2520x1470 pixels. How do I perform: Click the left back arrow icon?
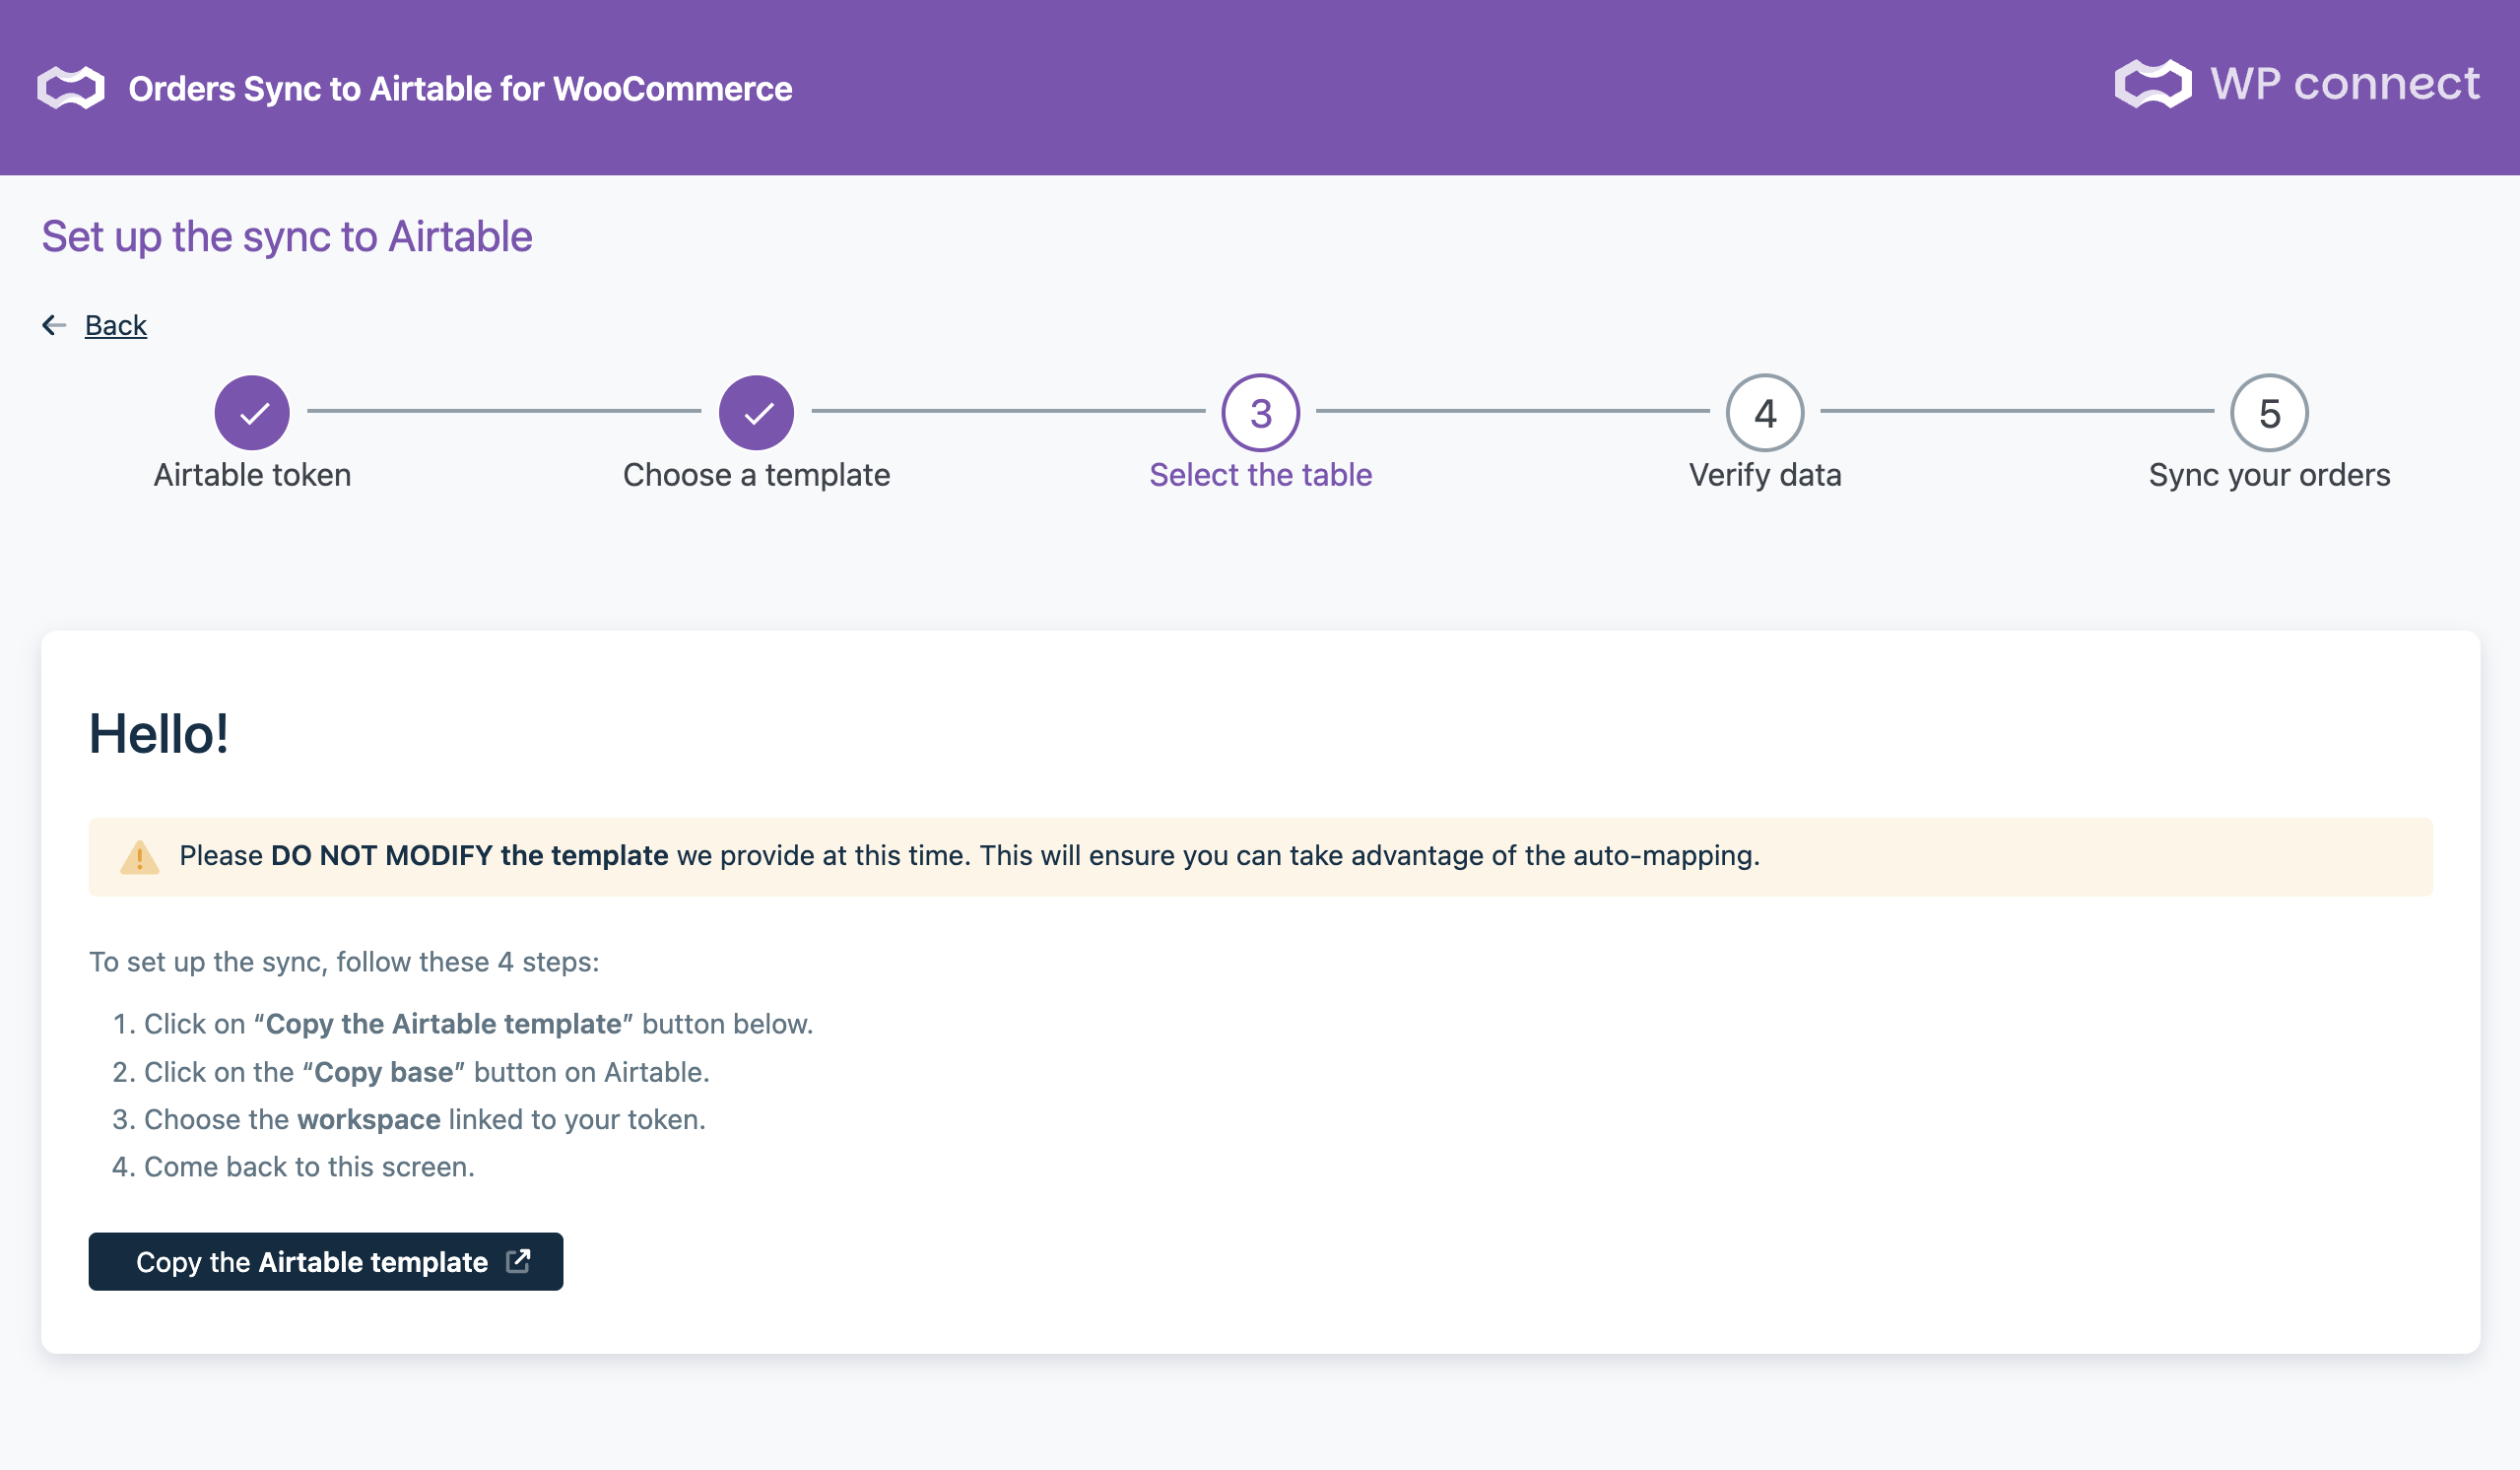(54, 325)
